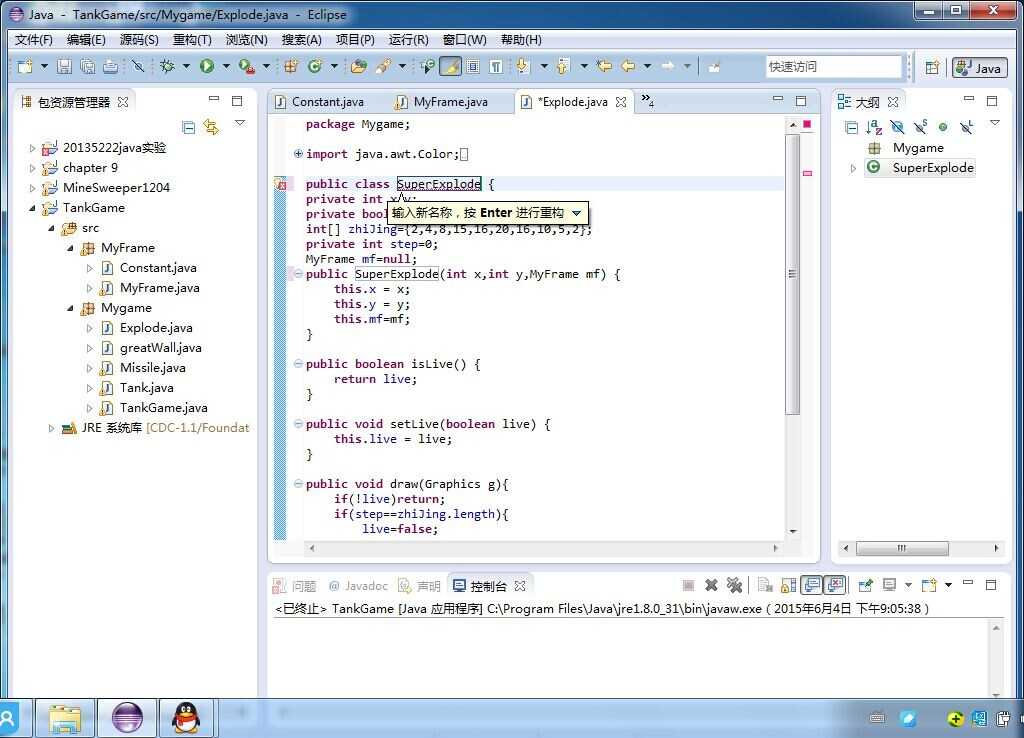Click the Remove Launch icon in console
The image size is (1024, 738).
click(x=711, y=585)
